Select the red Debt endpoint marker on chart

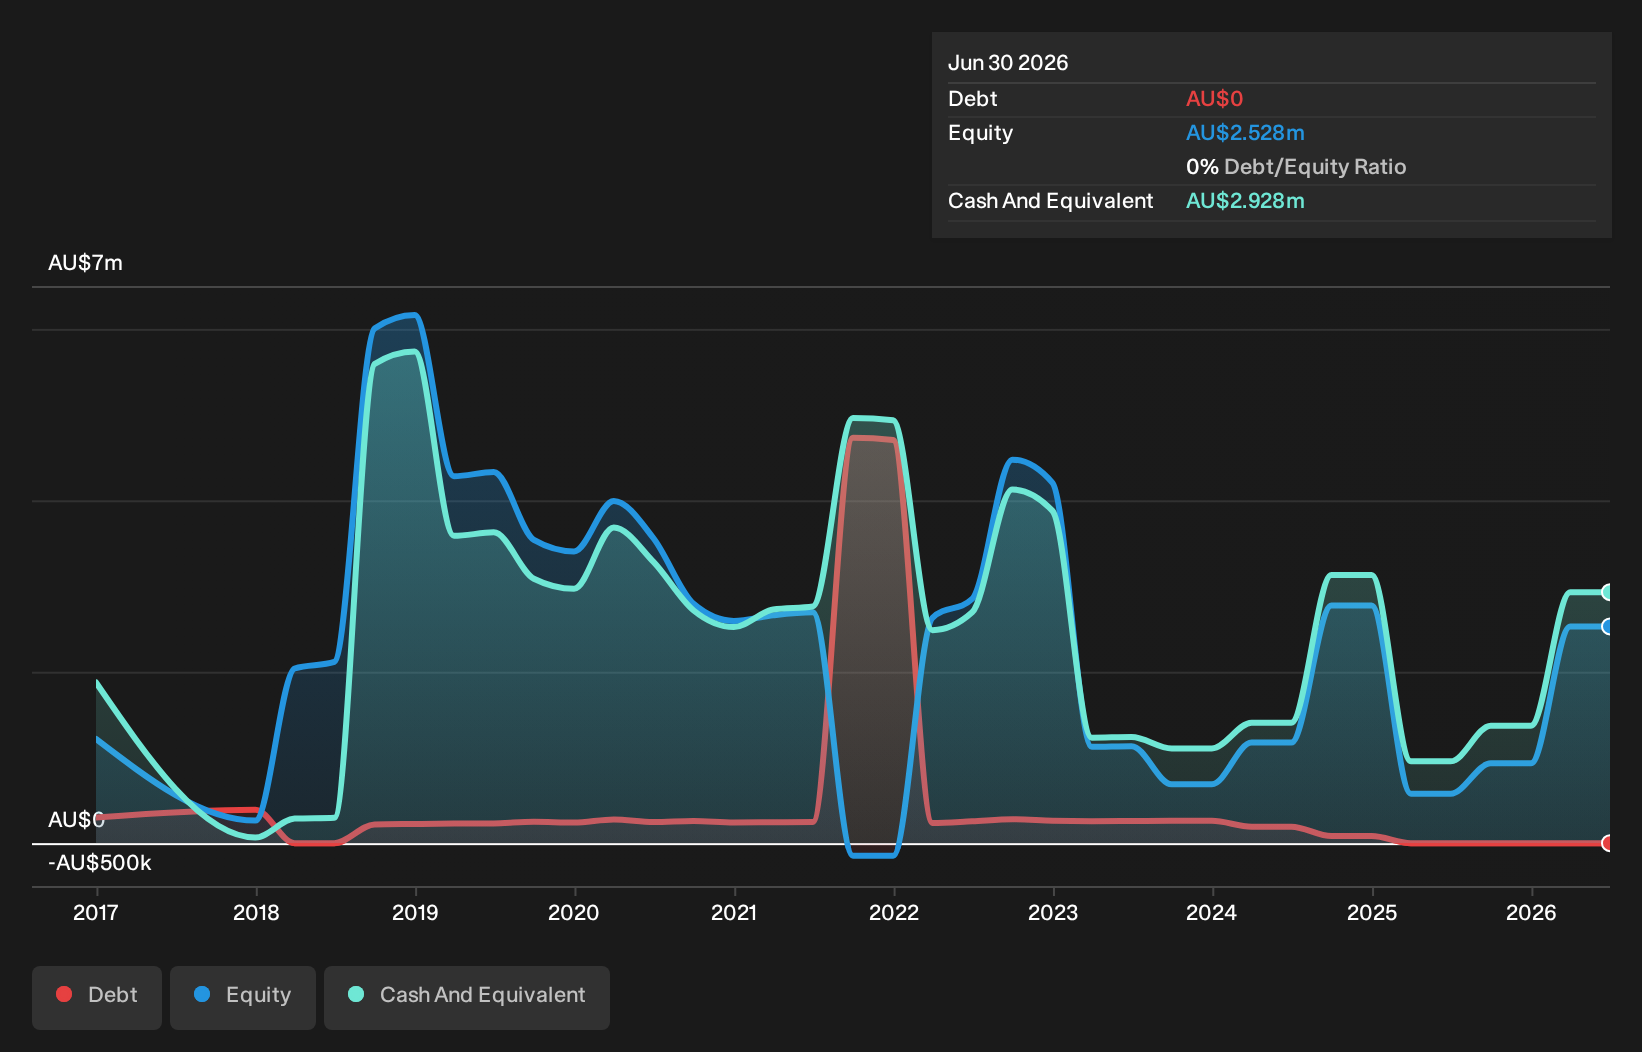coord(1607,843)
